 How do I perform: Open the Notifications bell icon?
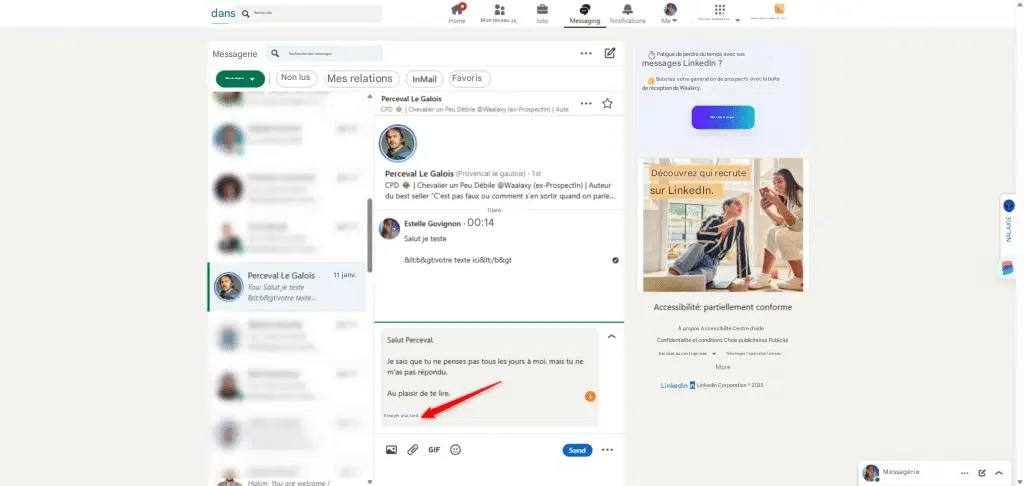(x=628, y=13)
